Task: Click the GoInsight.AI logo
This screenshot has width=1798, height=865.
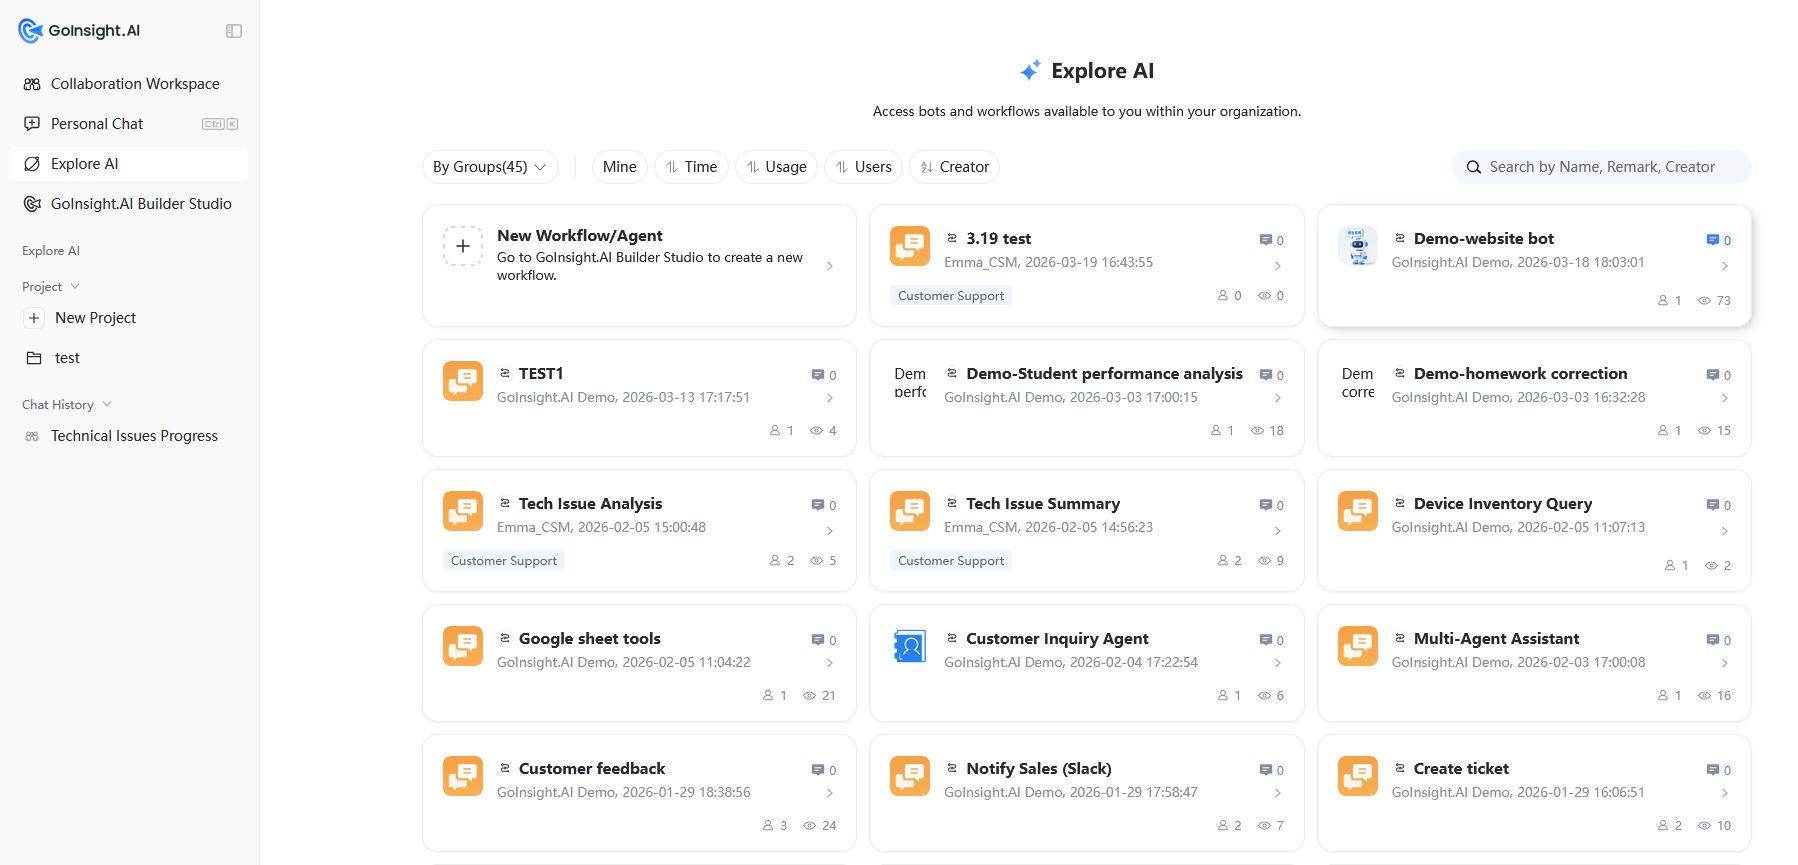Action: (x=79, y=31)
